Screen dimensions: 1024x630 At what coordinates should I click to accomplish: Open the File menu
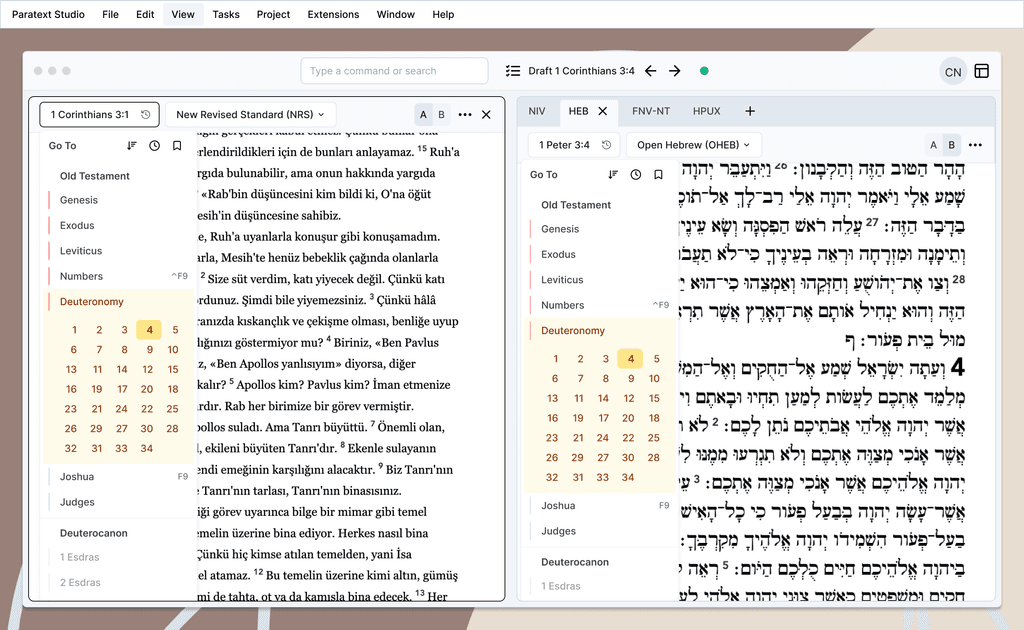(x=110, y=14)
